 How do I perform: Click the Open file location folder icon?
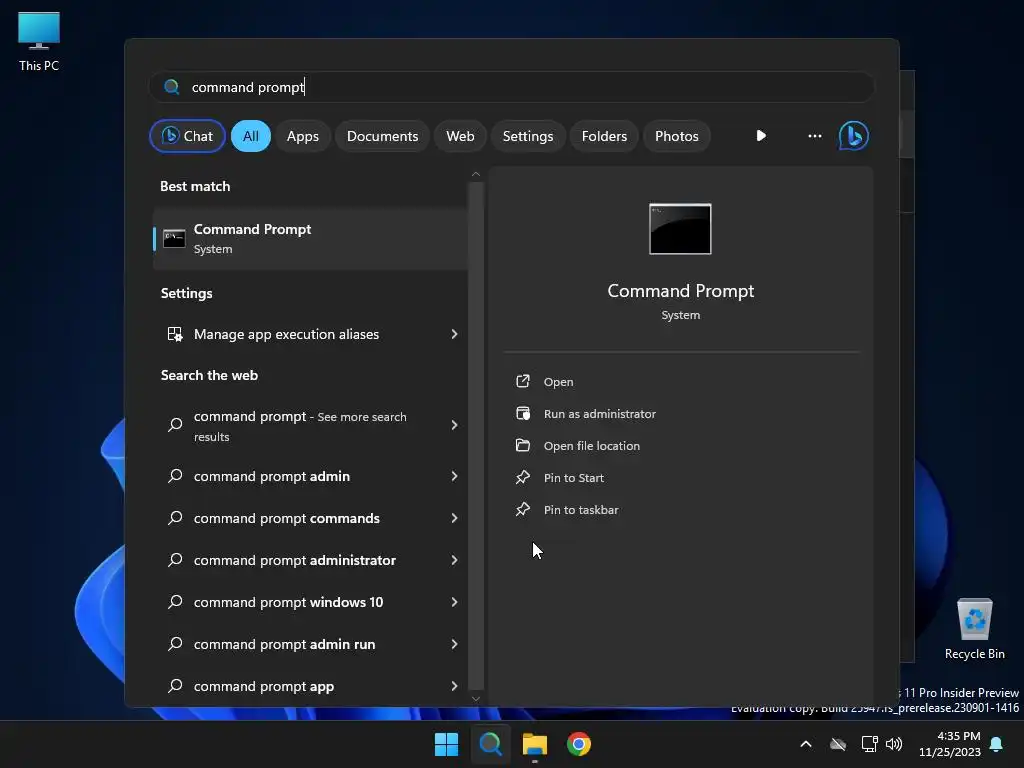click(522, 445)
